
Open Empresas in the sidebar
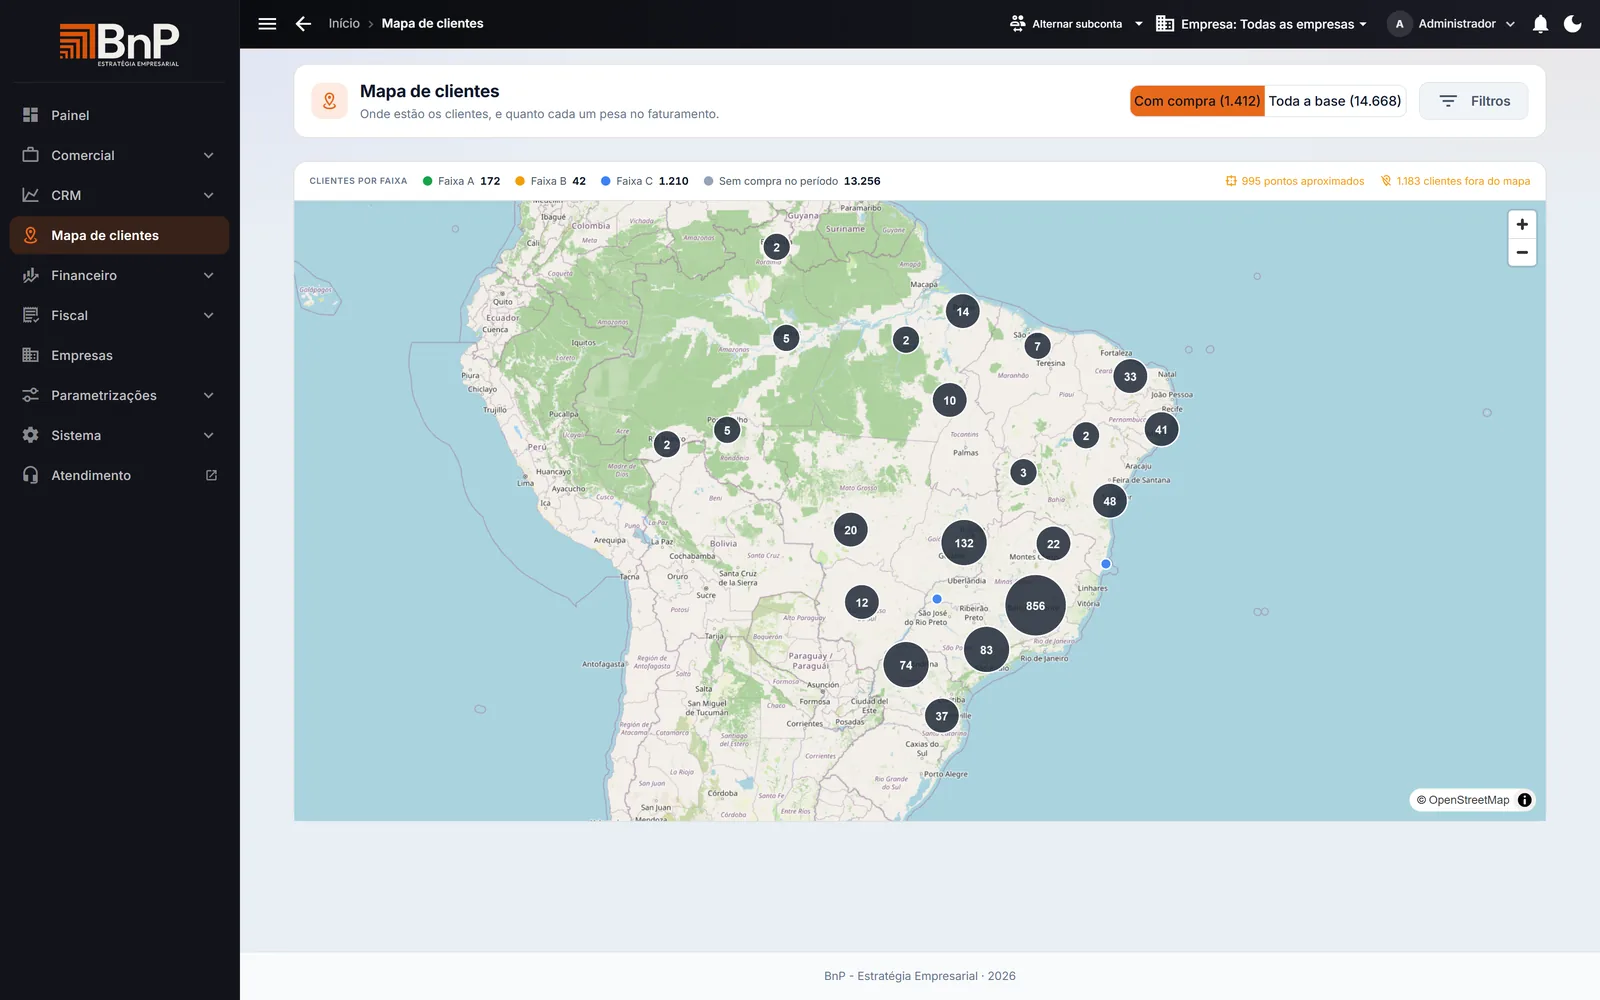pyautogui.click(x=119, y=355)
